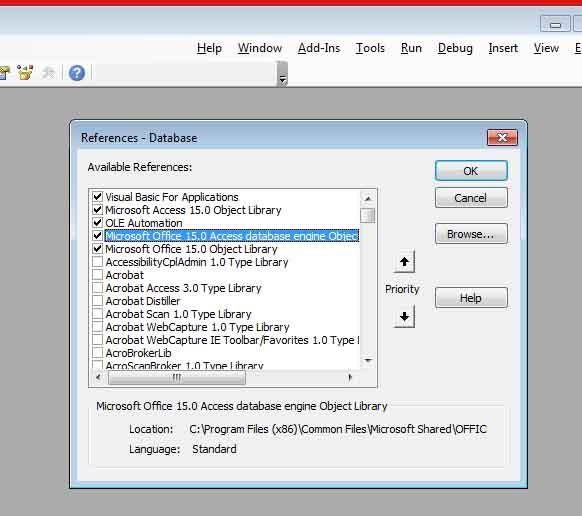Check AccessibilityCplAdmin 1.0 Type Library

(x=98, y=261)
